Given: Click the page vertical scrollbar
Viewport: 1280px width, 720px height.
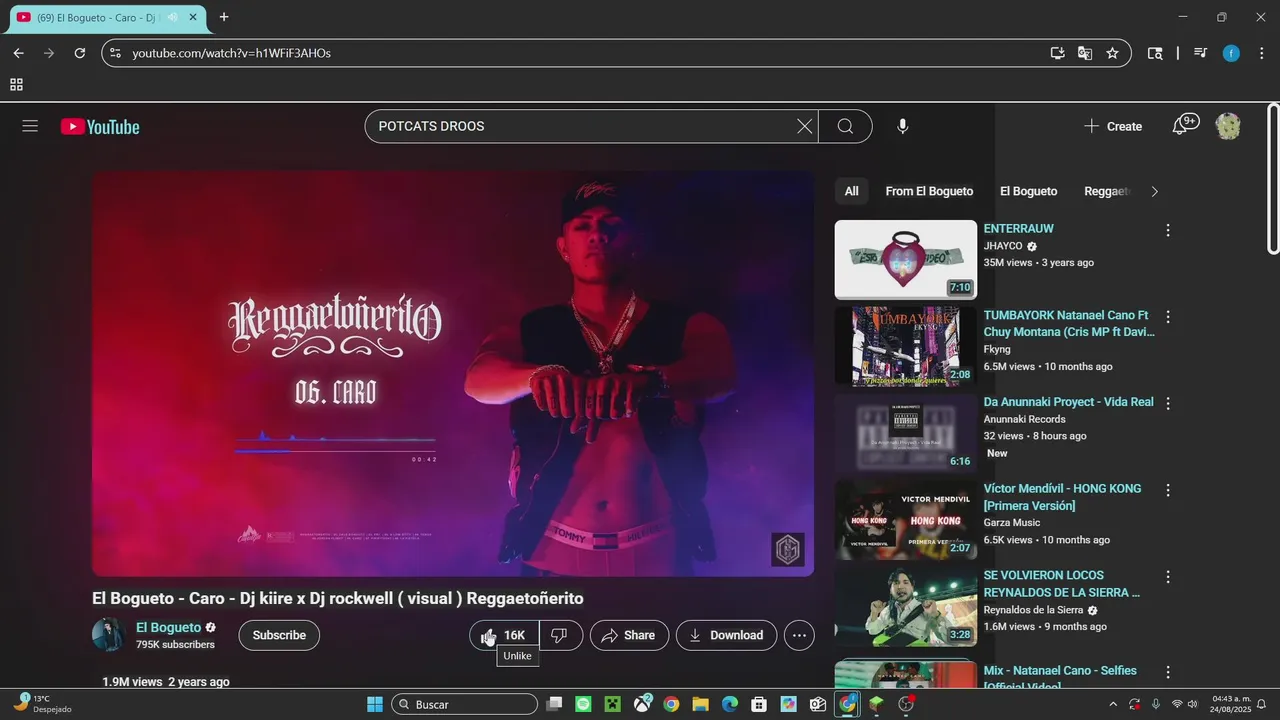Looking at the screenshot, I should [x=1273, y=178].
